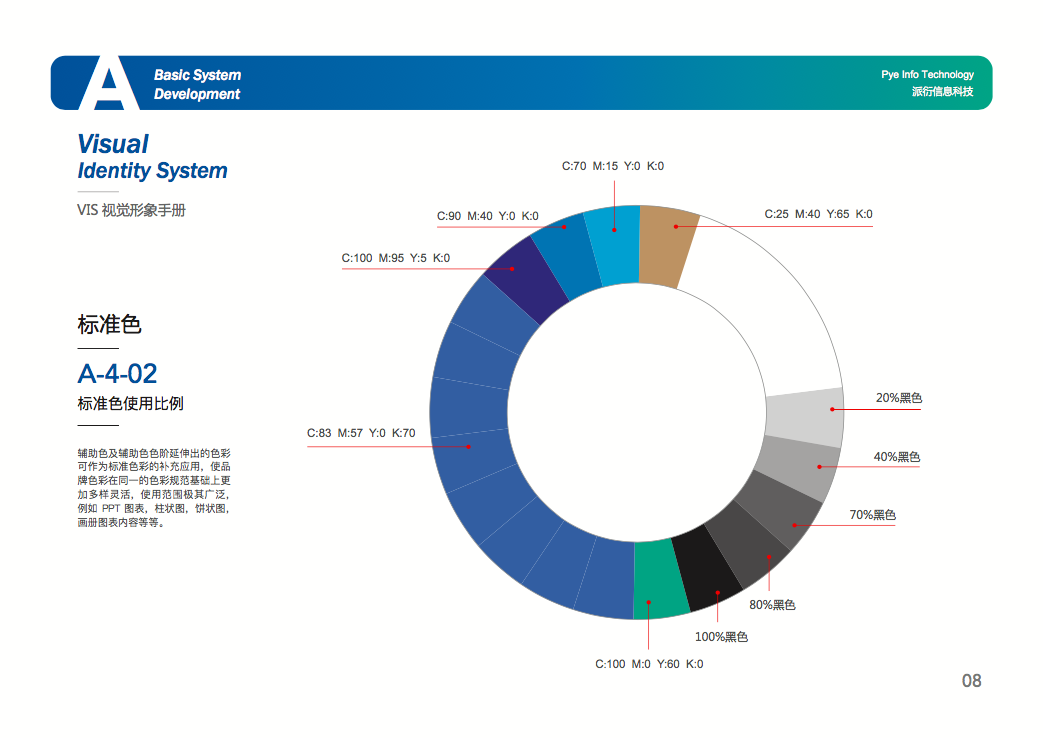Click the 40% gray ring segment
This screenshot has height=738, width=1043.
point(798,469)
